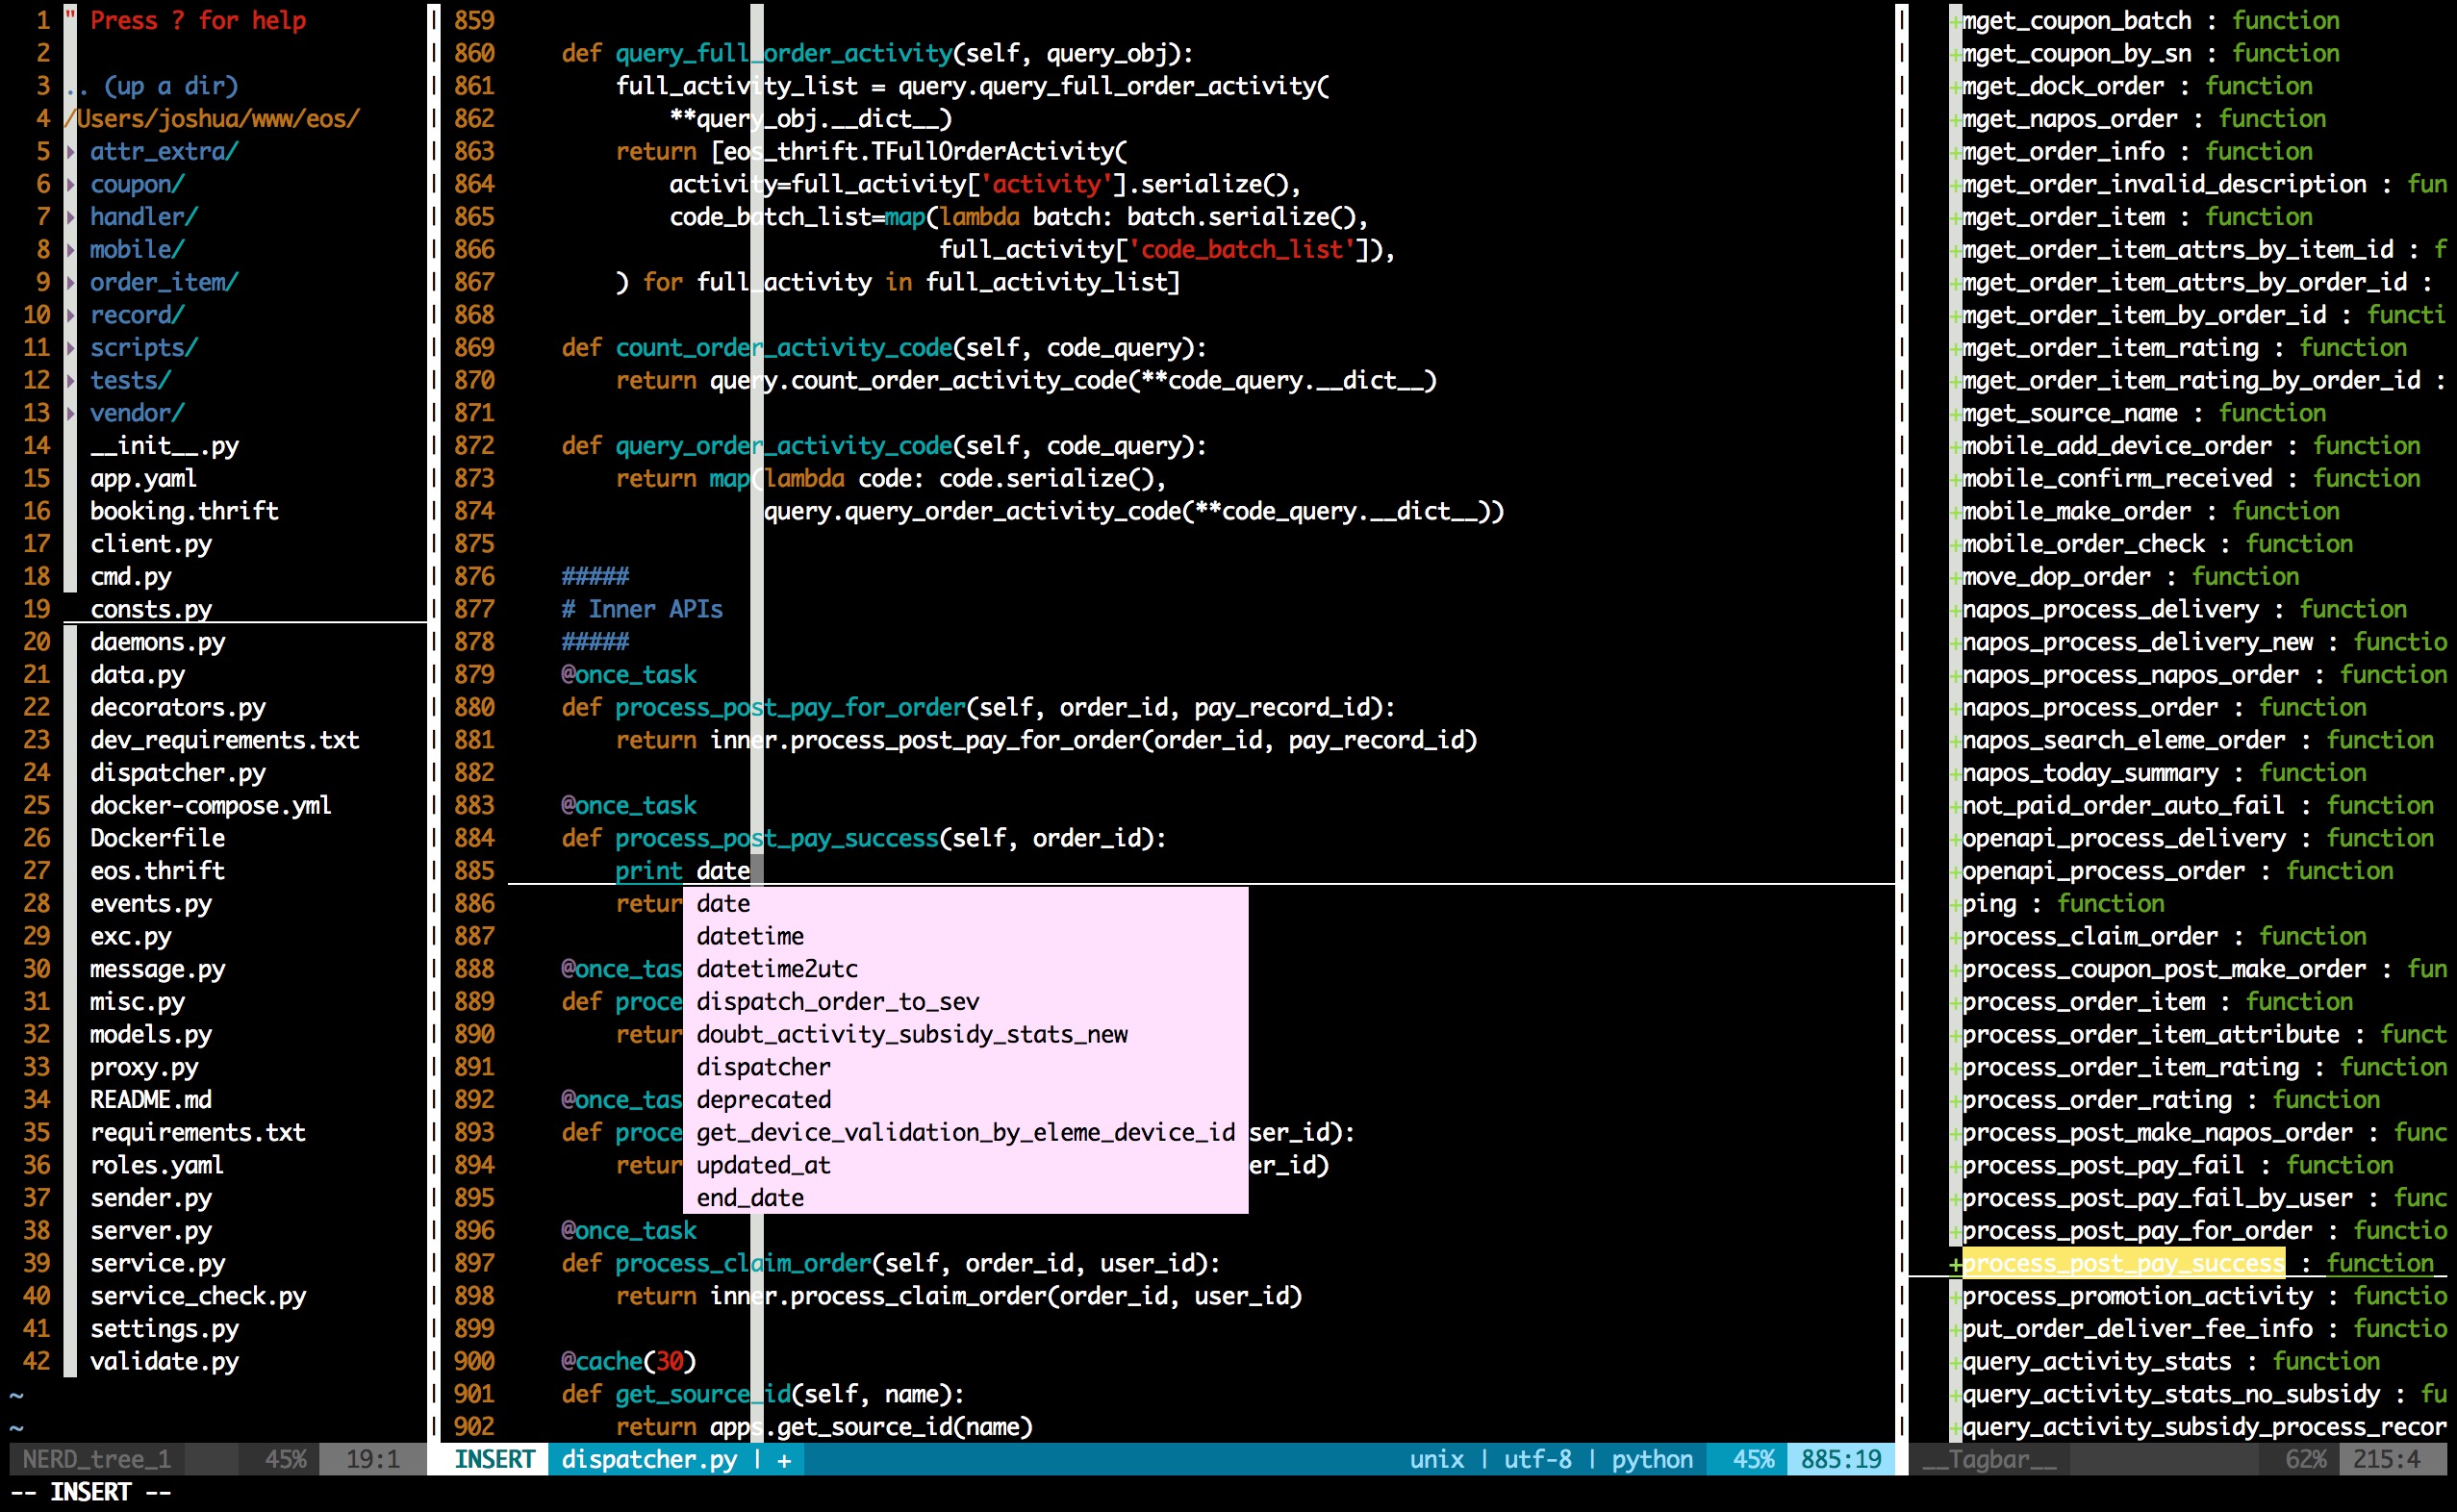Screen dimensions: 2457x1512
Task: Open Dockerfile from file tree
Action: (157, 839)
